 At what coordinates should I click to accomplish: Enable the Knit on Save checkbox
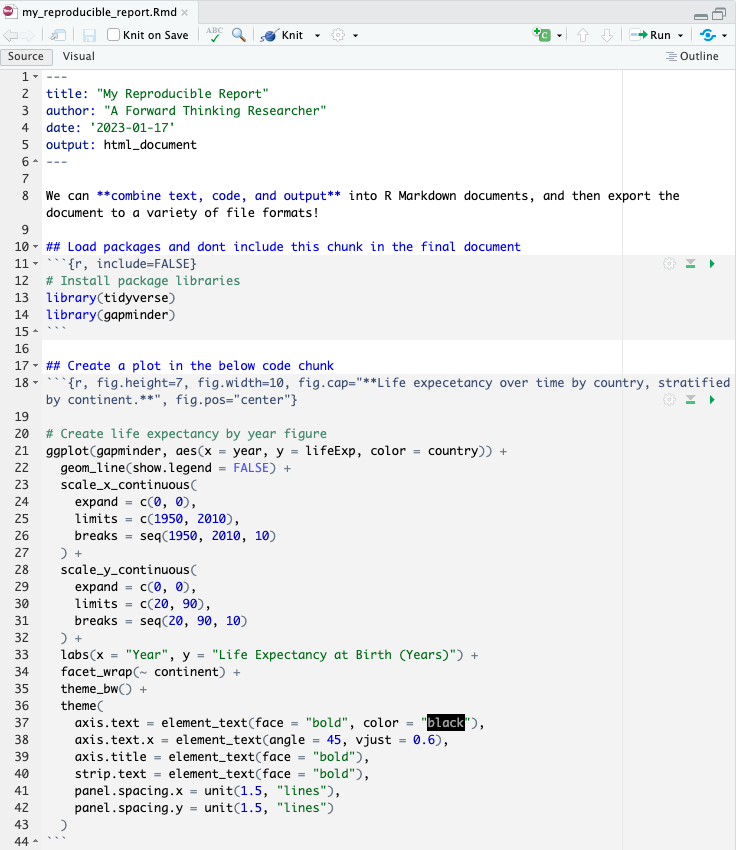pos(114,35)
